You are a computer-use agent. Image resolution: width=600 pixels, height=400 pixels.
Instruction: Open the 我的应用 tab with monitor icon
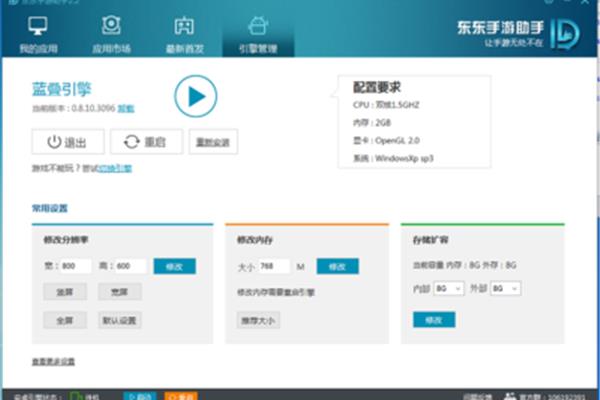point(38,34)
